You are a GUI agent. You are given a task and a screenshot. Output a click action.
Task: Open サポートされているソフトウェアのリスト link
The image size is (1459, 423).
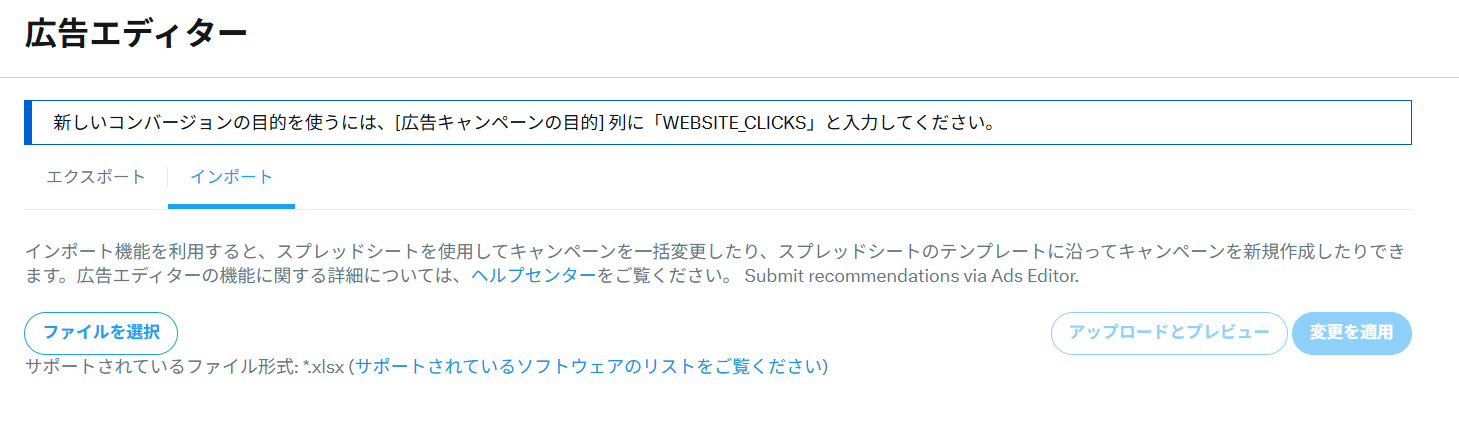[588, 366]
